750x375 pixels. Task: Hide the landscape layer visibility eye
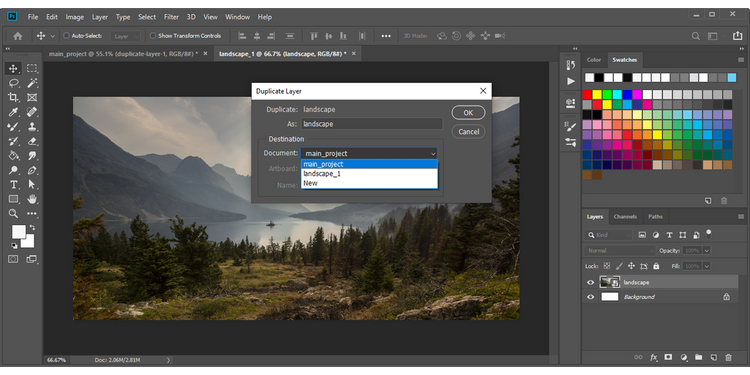pyautogui.click(x=591, y=283)
